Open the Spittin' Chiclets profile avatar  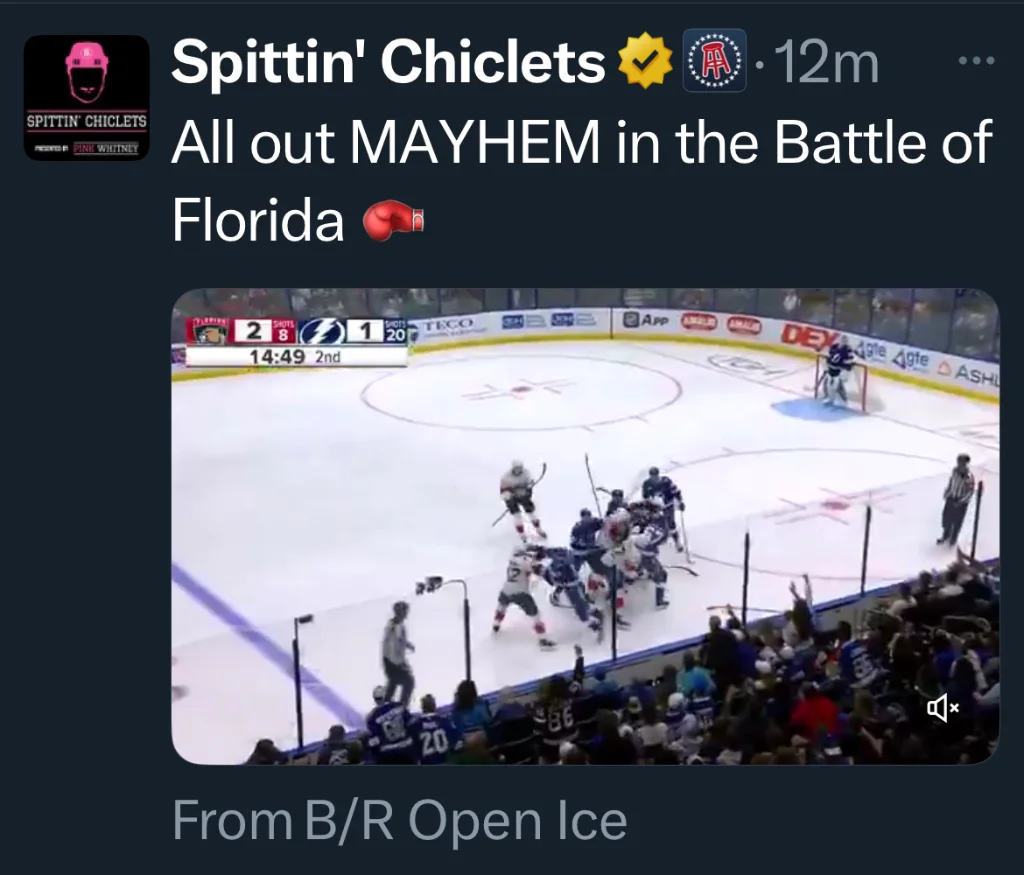(x=86, y=98)
